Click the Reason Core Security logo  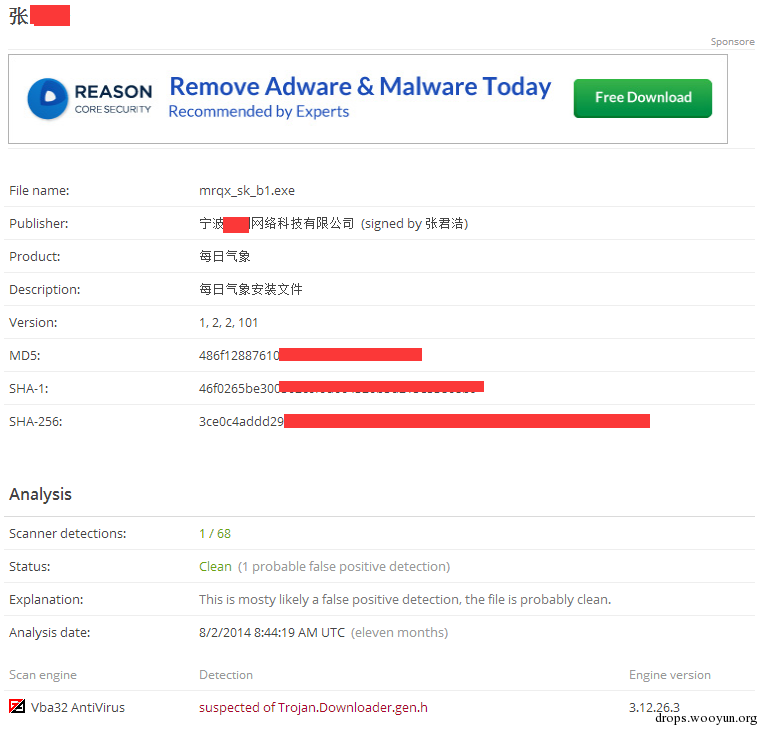tap(89, 99)
